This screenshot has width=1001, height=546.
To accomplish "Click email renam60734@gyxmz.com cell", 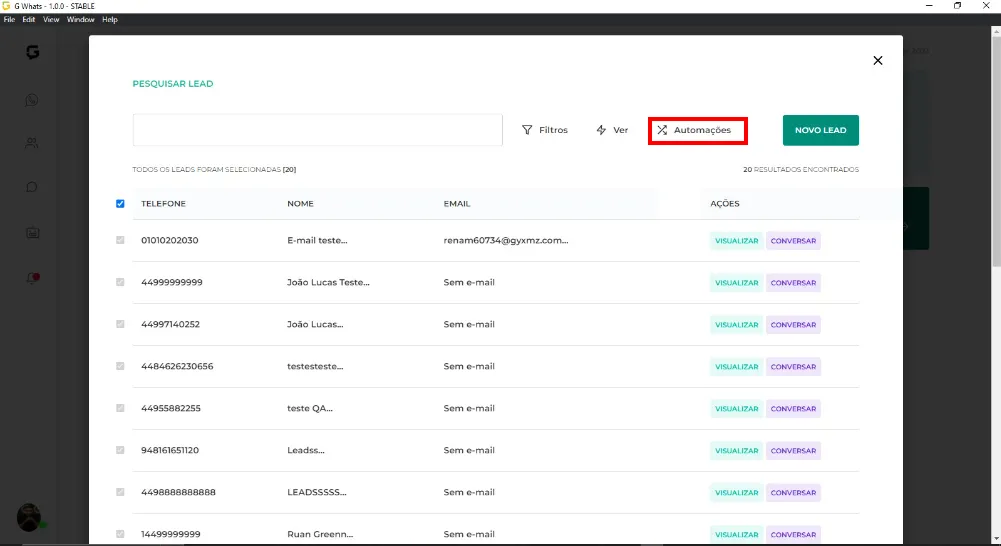I will [506, 240].
